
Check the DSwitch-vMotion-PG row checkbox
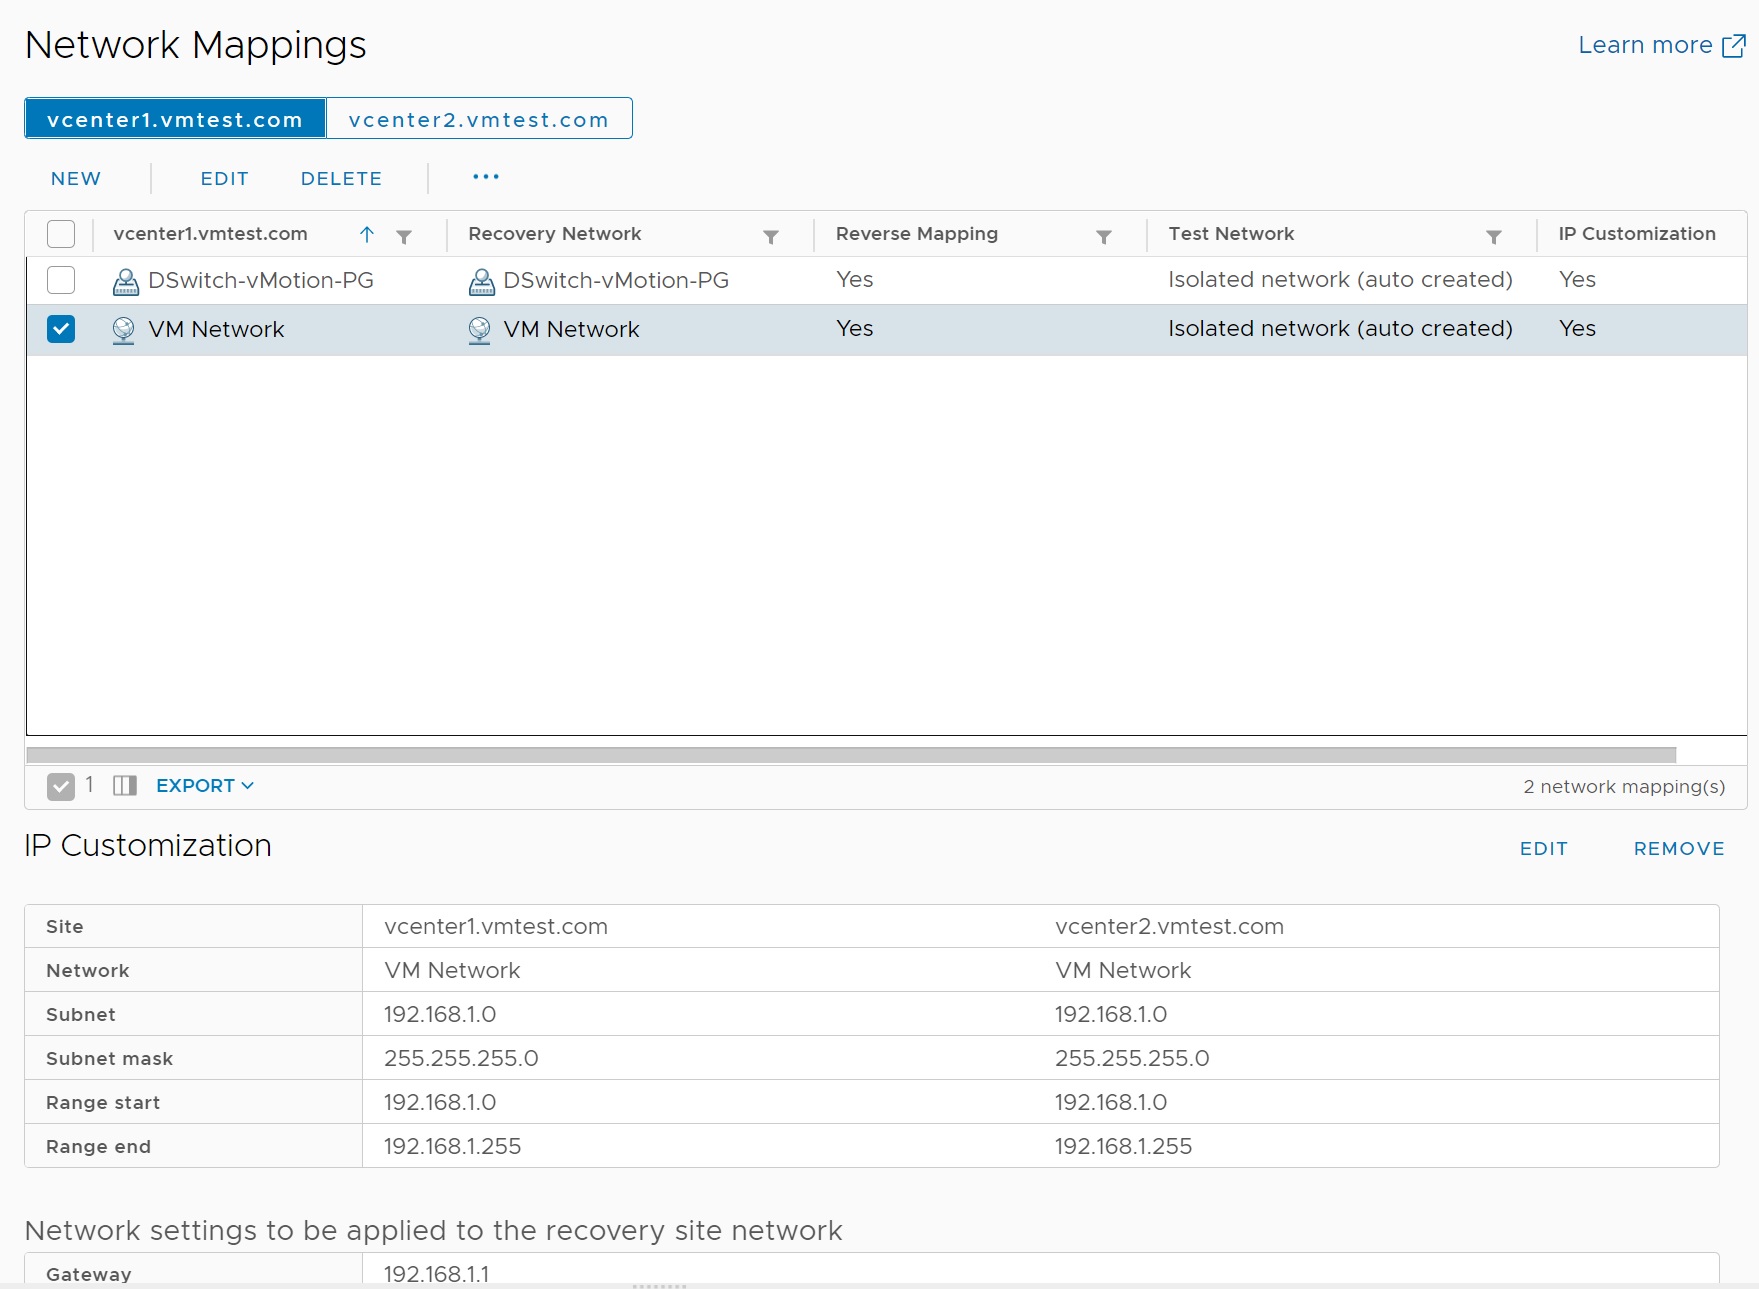(x=61, y=280)
